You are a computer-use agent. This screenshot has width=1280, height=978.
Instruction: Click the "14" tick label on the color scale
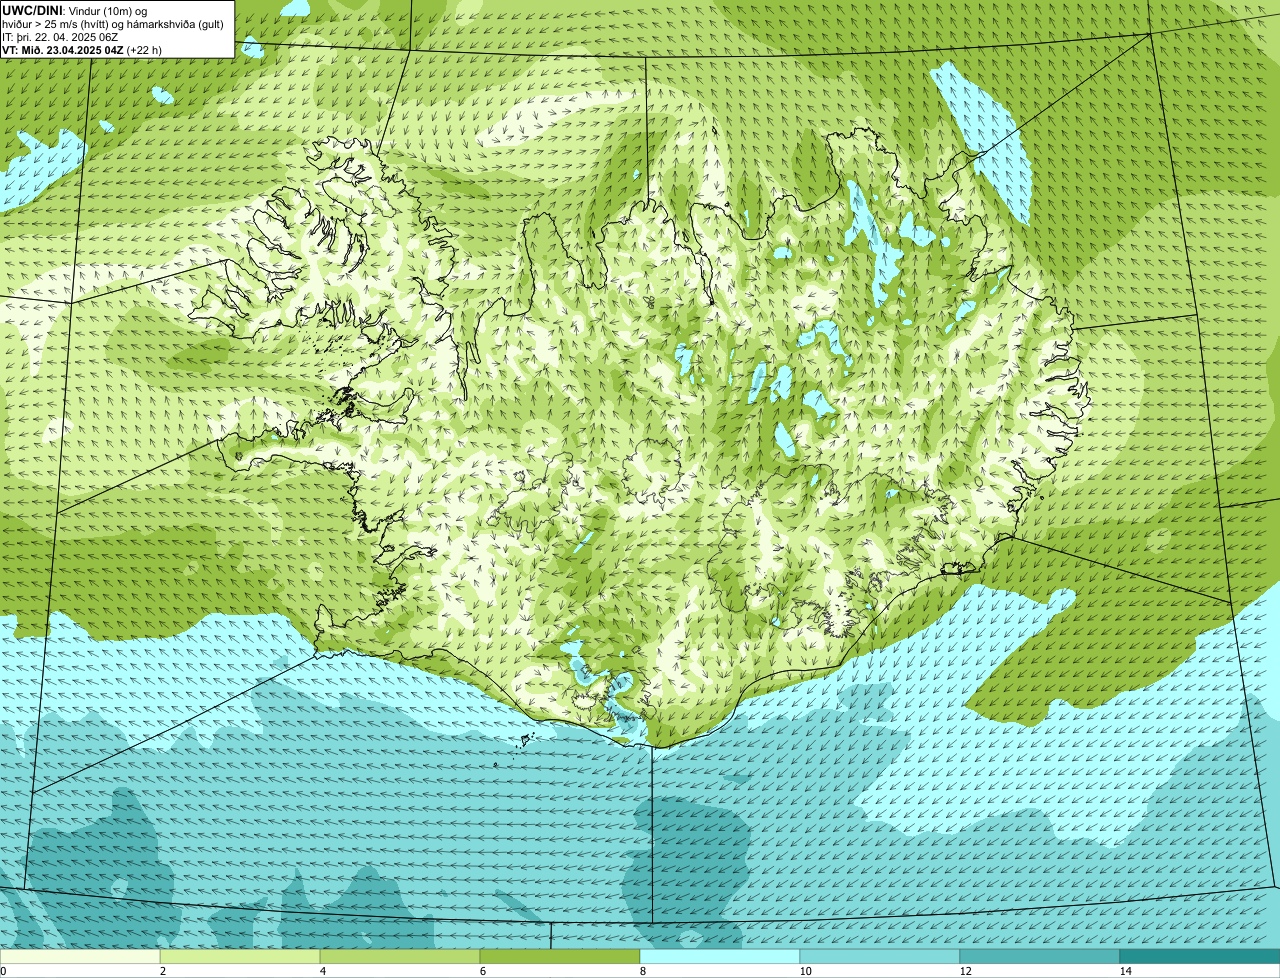tap(1125, 971)
